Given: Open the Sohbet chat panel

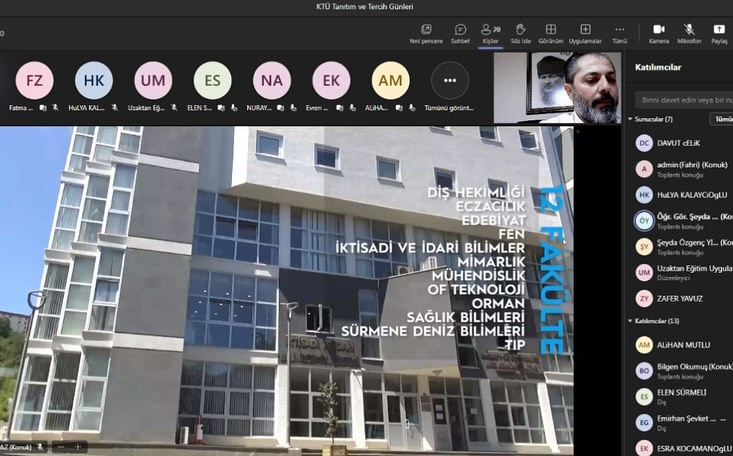Looking at the screenshot, I should (x=460, y=33).
